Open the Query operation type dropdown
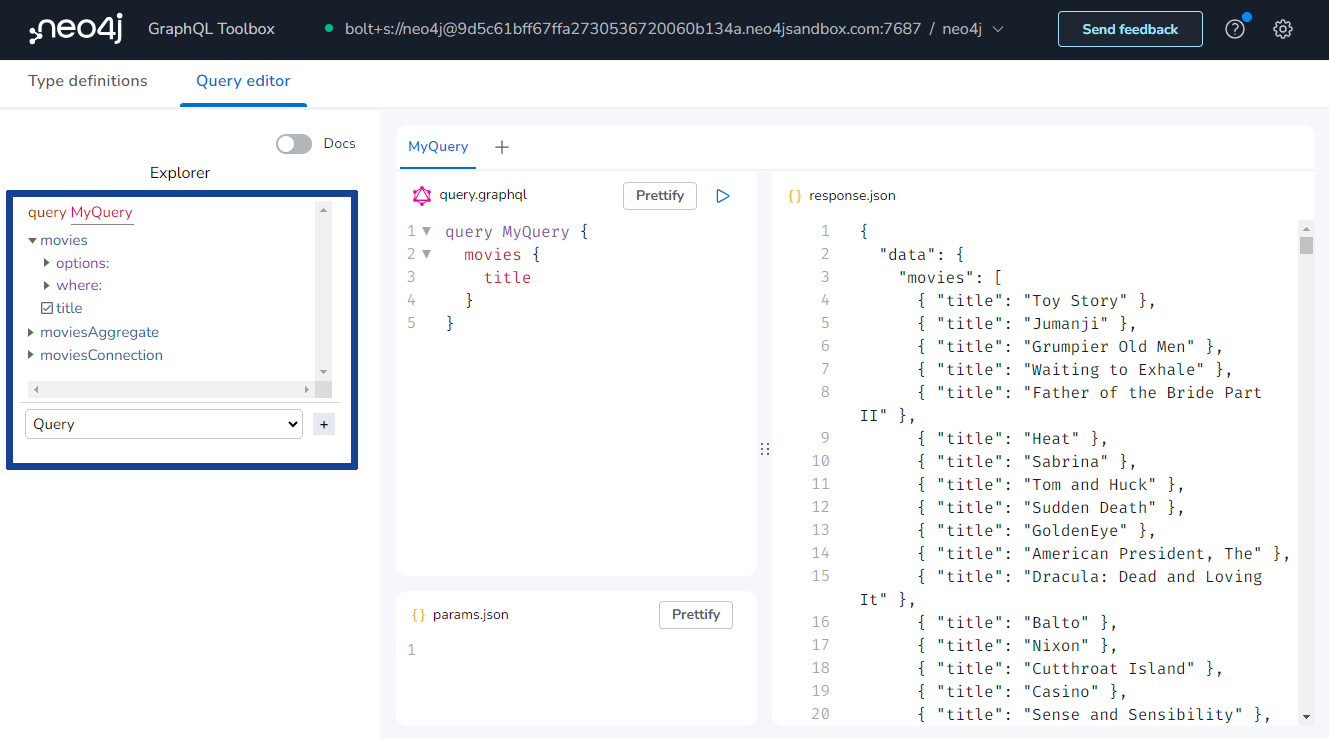The width and height of the screenshot is (1329, 738). click(x=163, y=424)
